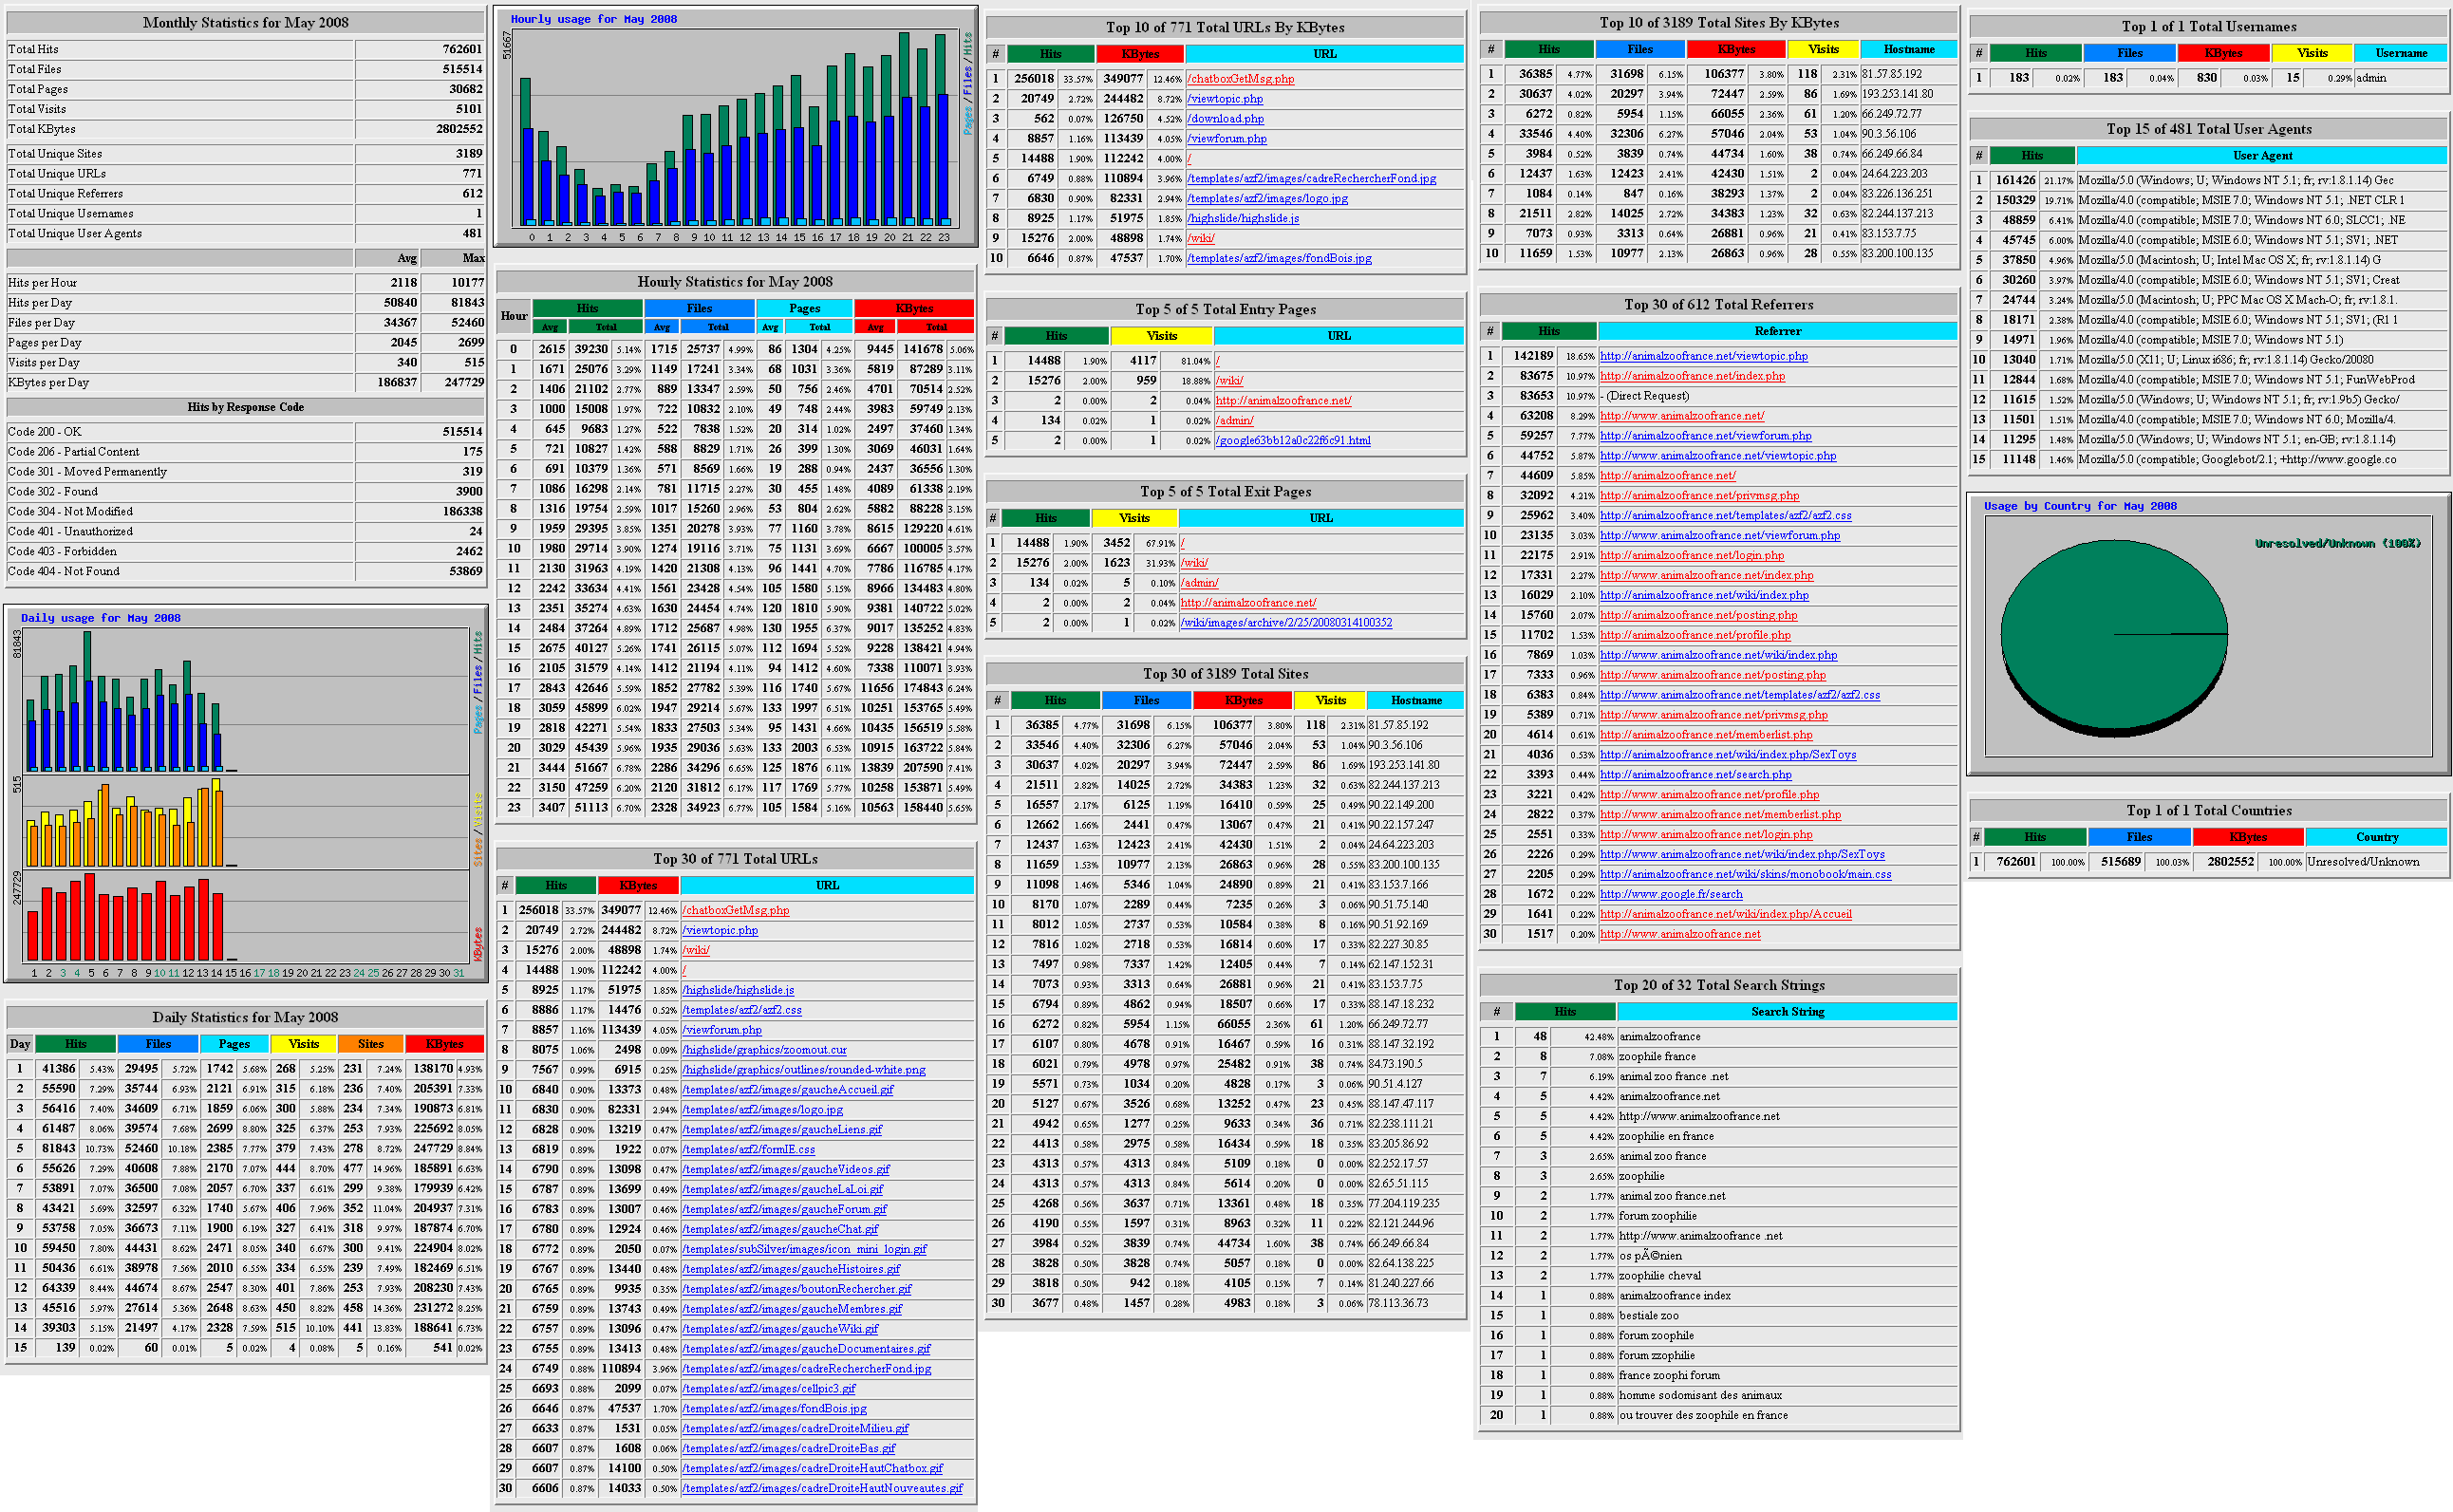
Task: Click the Hourly usage for May 2008 chart
Action: tap(735, 127)
